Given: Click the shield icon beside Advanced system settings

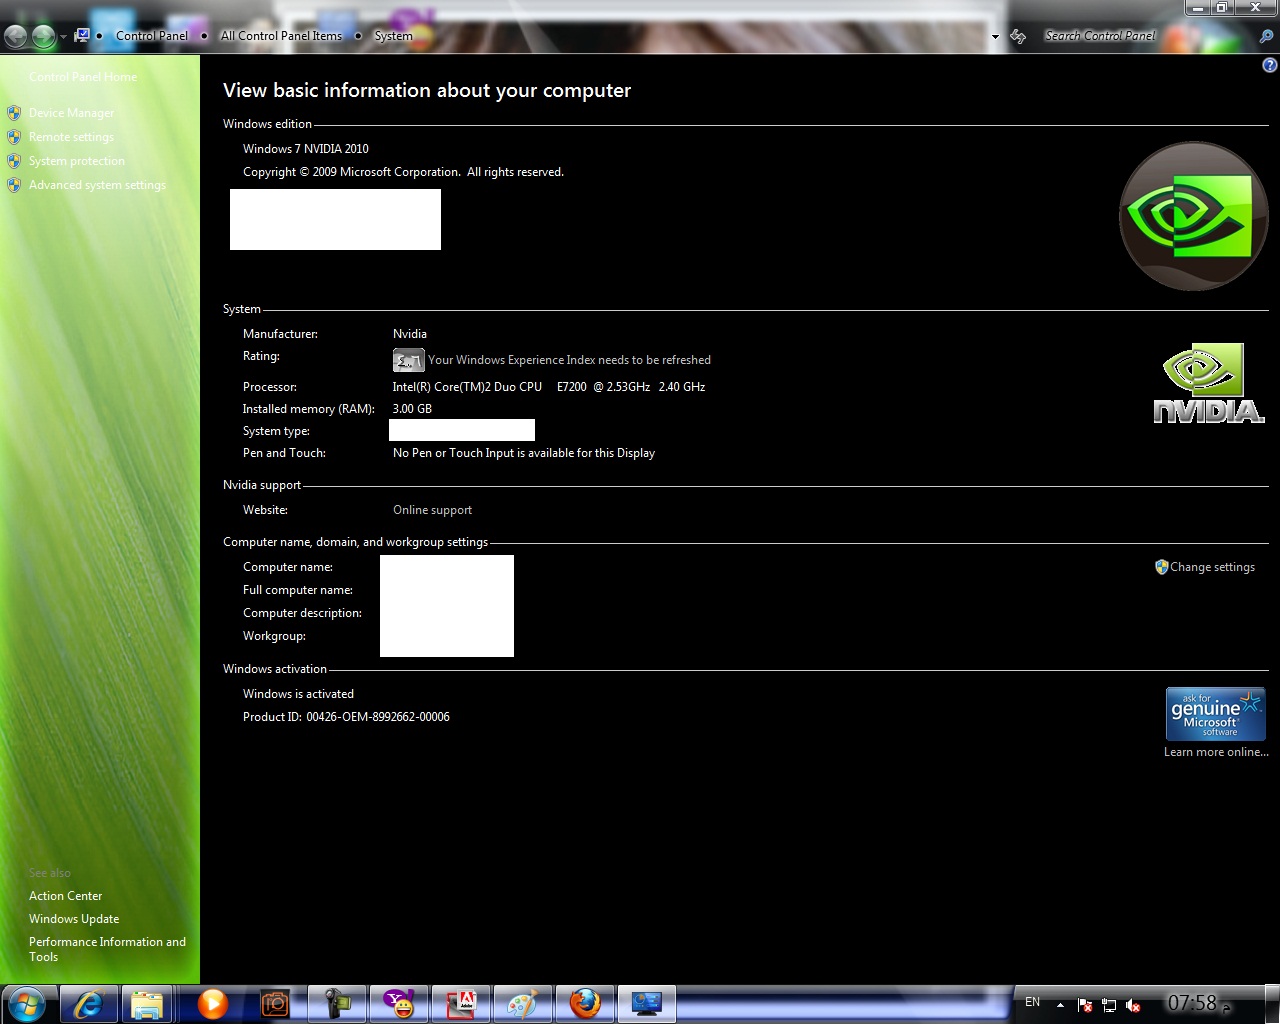Looking at the screenshot, I should tap(14, 185).
